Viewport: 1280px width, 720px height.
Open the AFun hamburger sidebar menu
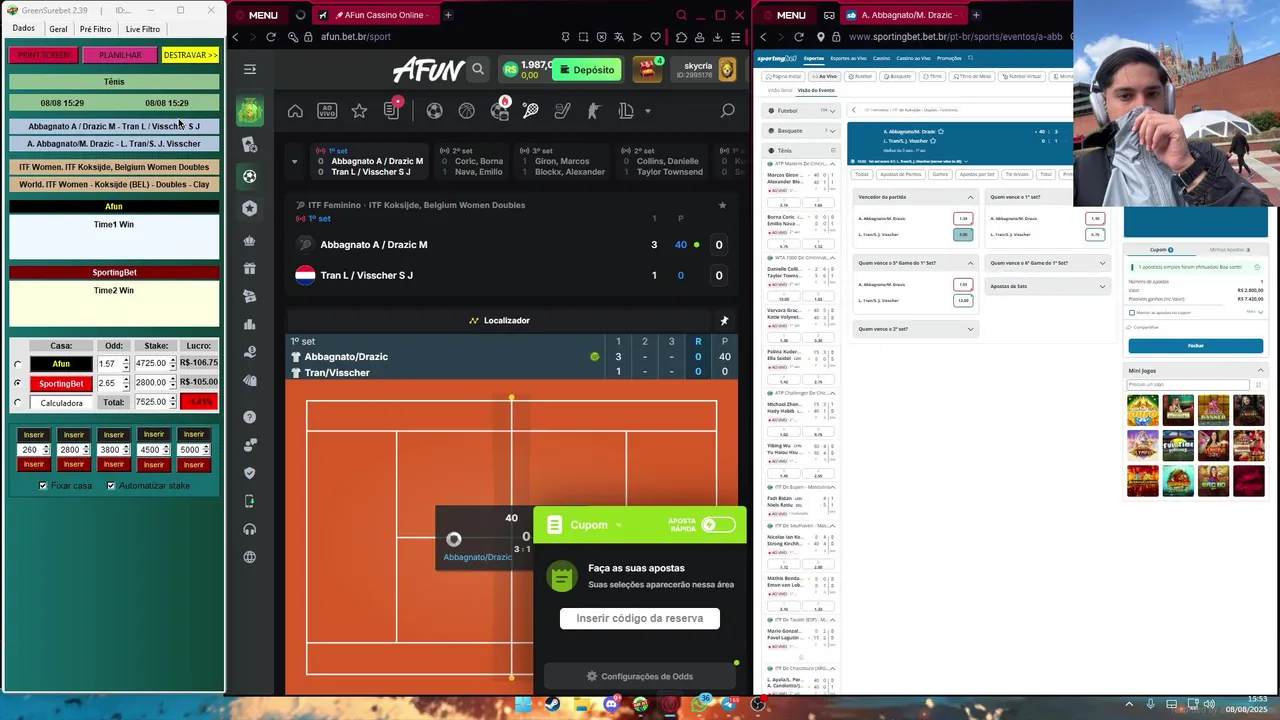(x=250, y=69)
